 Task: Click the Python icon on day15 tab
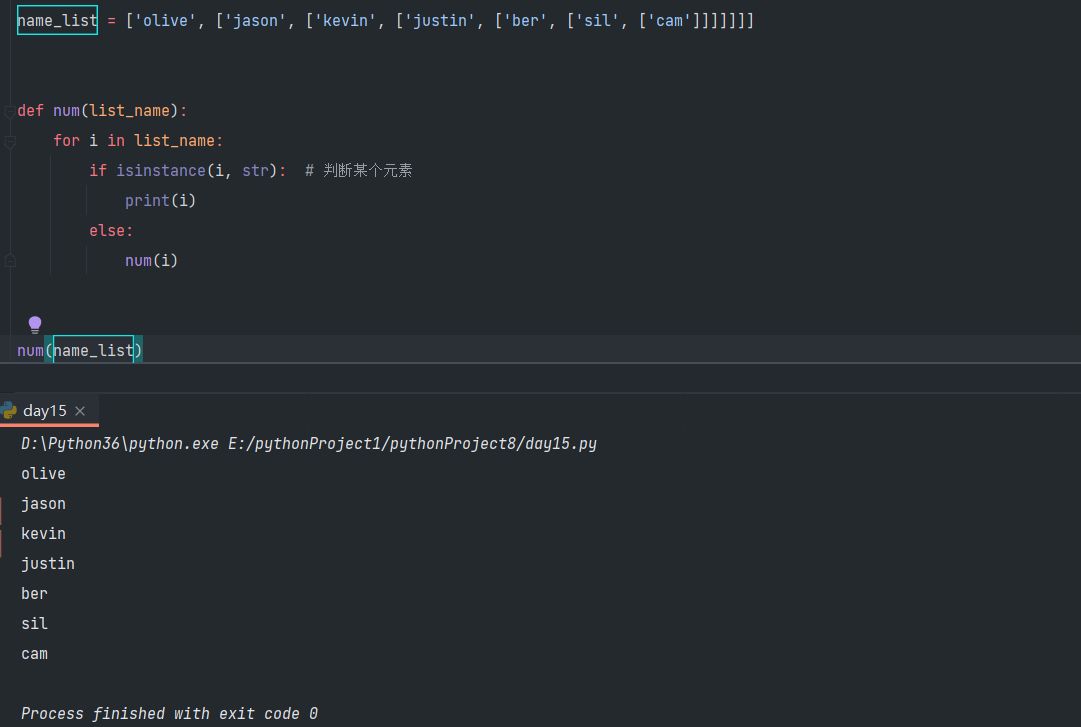coord(9,410)
